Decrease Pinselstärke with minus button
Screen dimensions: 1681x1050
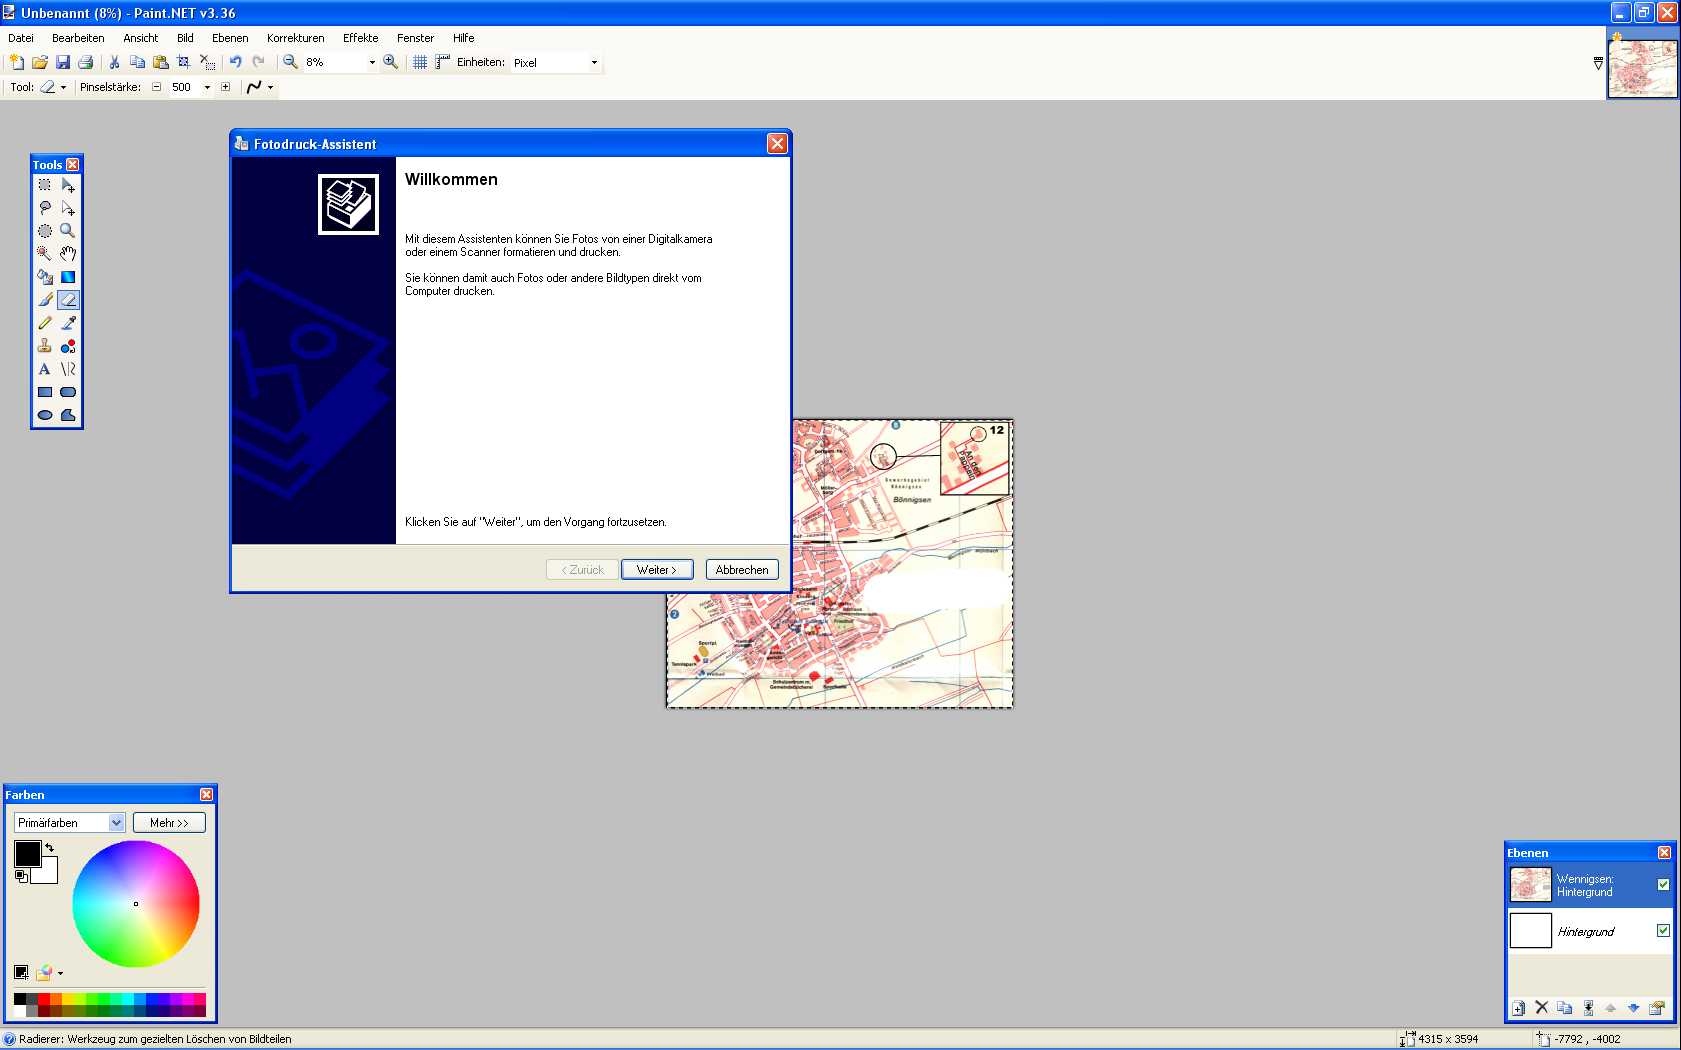[157, 87]
